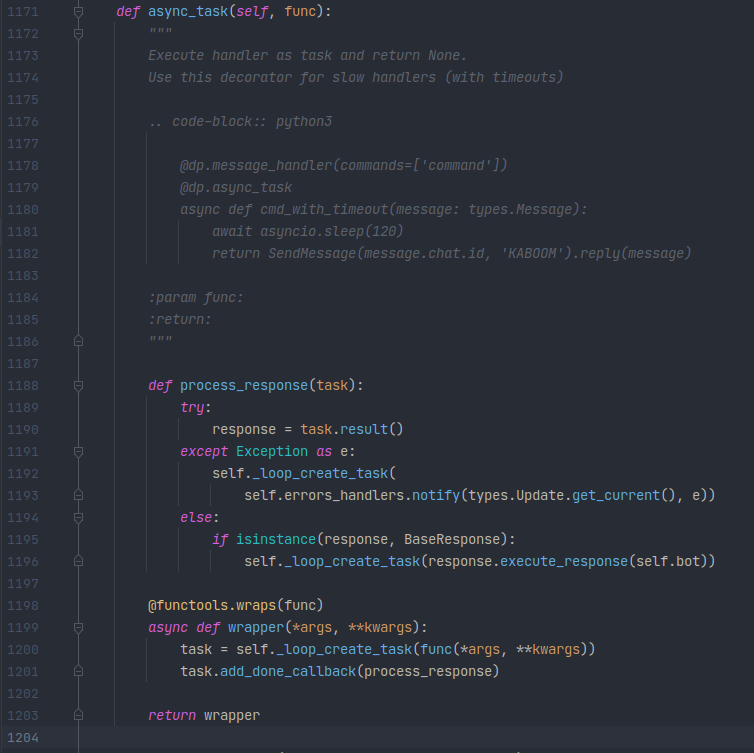Click ':return:' docstring line
Image resolution: width=754 pixels, height=753 pixels.
(180, 319)
